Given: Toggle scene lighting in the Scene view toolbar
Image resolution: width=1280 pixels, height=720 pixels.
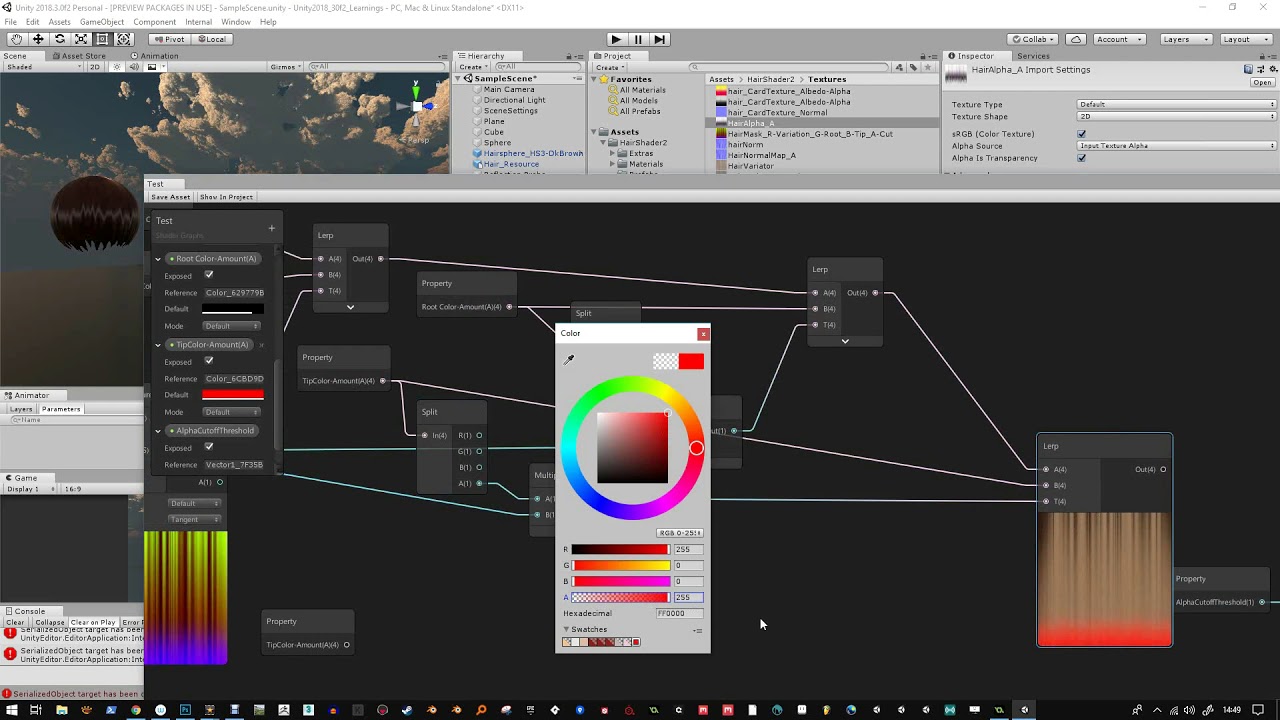Looking at the screenshot, I should click(116, 67).
